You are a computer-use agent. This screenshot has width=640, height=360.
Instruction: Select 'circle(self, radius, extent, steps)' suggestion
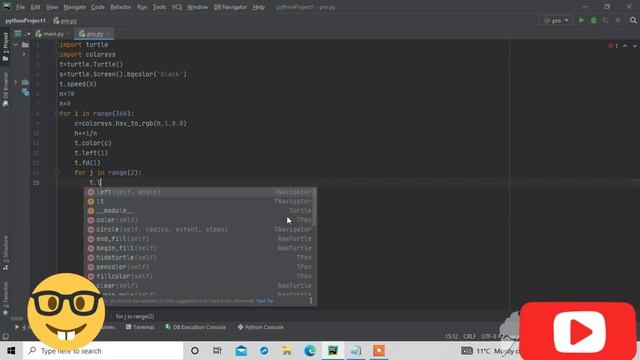click(200, 229)
